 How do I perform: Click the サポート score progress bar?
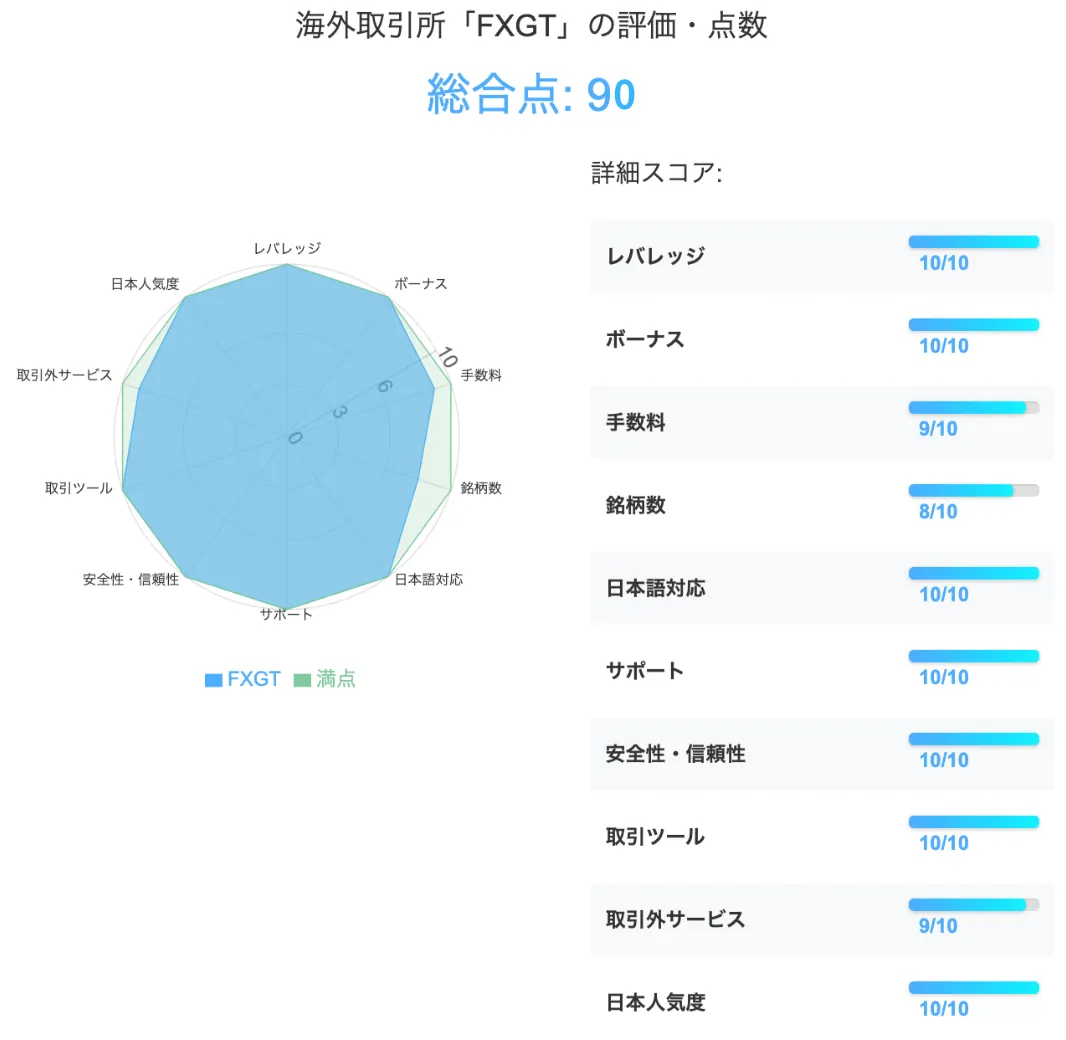974,657
